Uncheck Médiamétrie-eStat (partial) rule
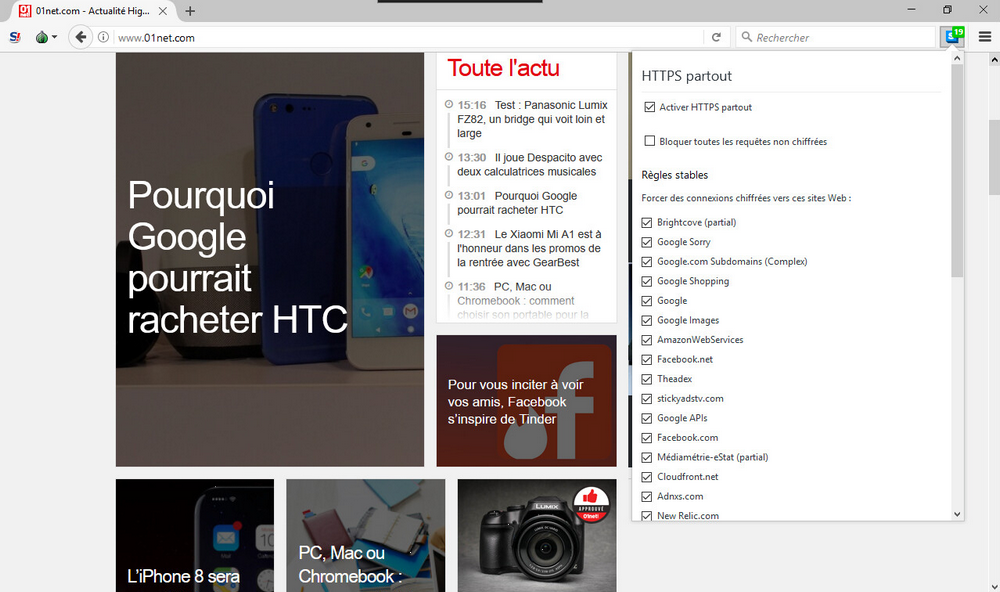1000x592 pixels. (x=647, y=457)
